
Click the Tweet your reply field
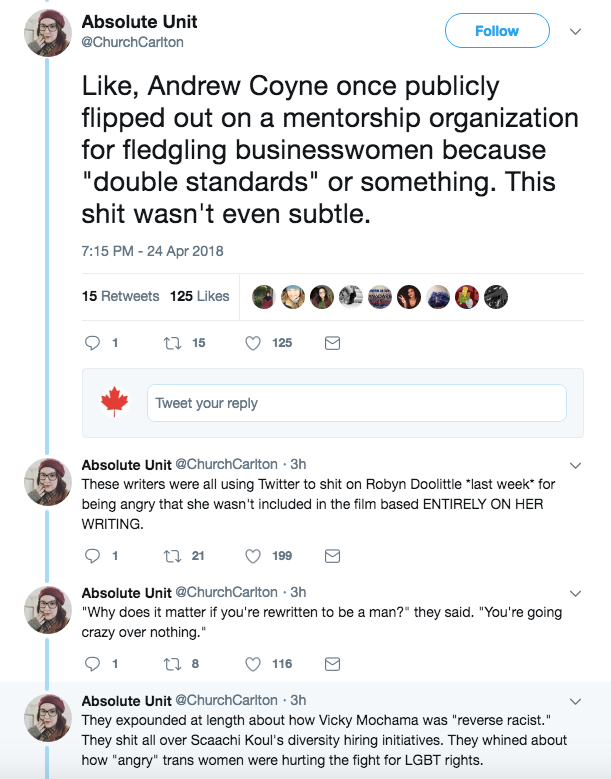pyautogui.click(x=356, y=403)
